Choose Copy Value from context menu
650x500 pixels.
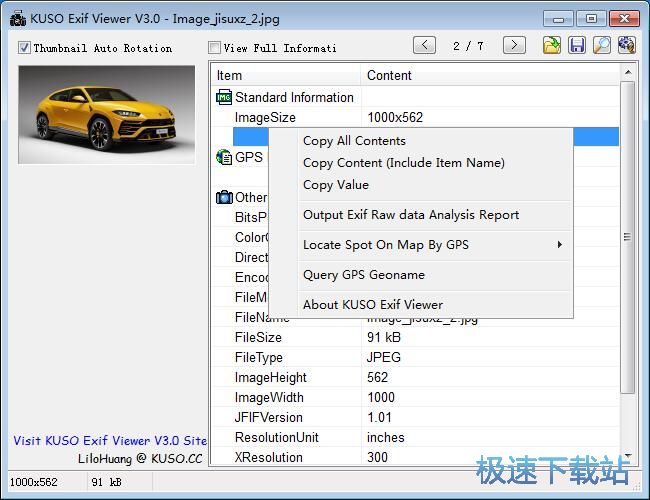(x=335, y=185)
